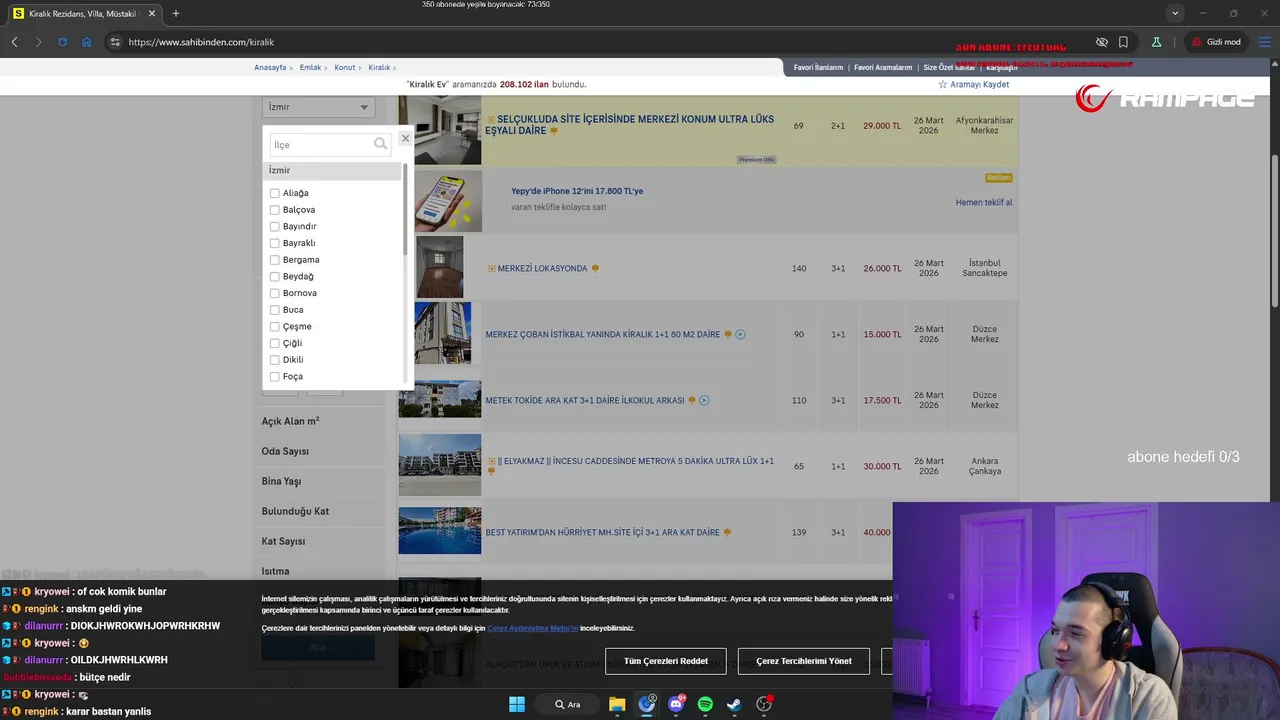
Task: Open Çerez Aydınlatma Metni link
Action: point(532,628)
